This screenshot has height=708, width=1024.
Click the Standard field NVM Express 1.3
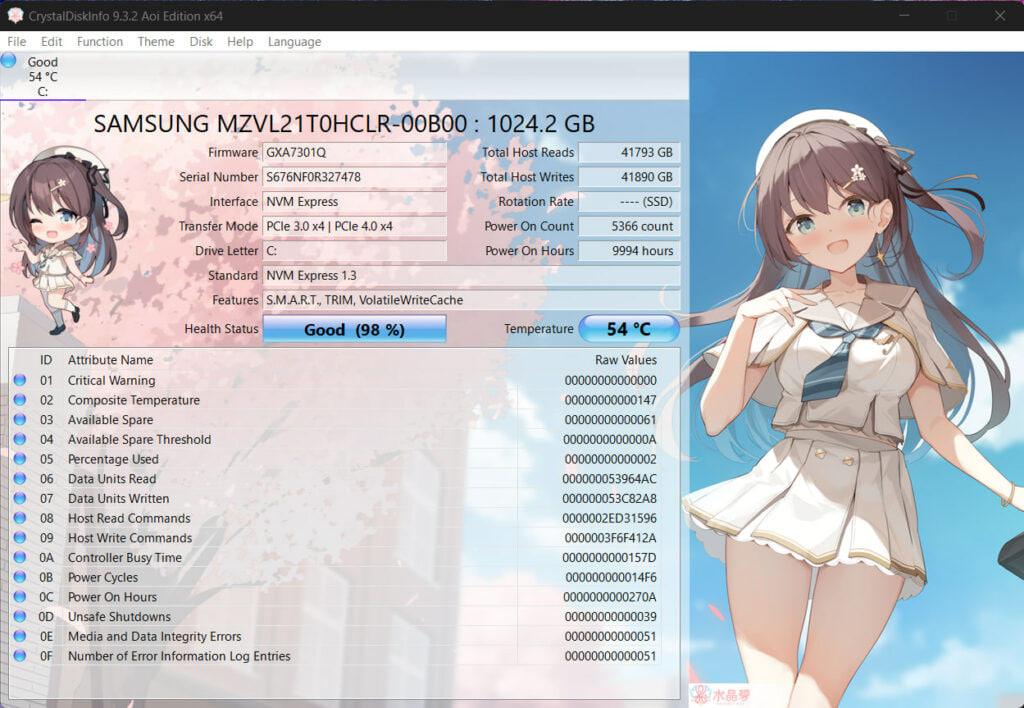point(471,276)
